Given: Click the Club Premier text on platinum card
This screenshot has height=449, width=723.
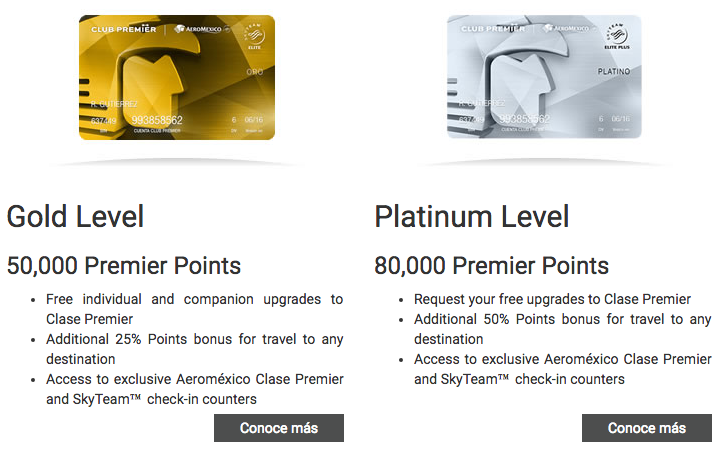Looking at the screenshot, I should coord(493,29).
